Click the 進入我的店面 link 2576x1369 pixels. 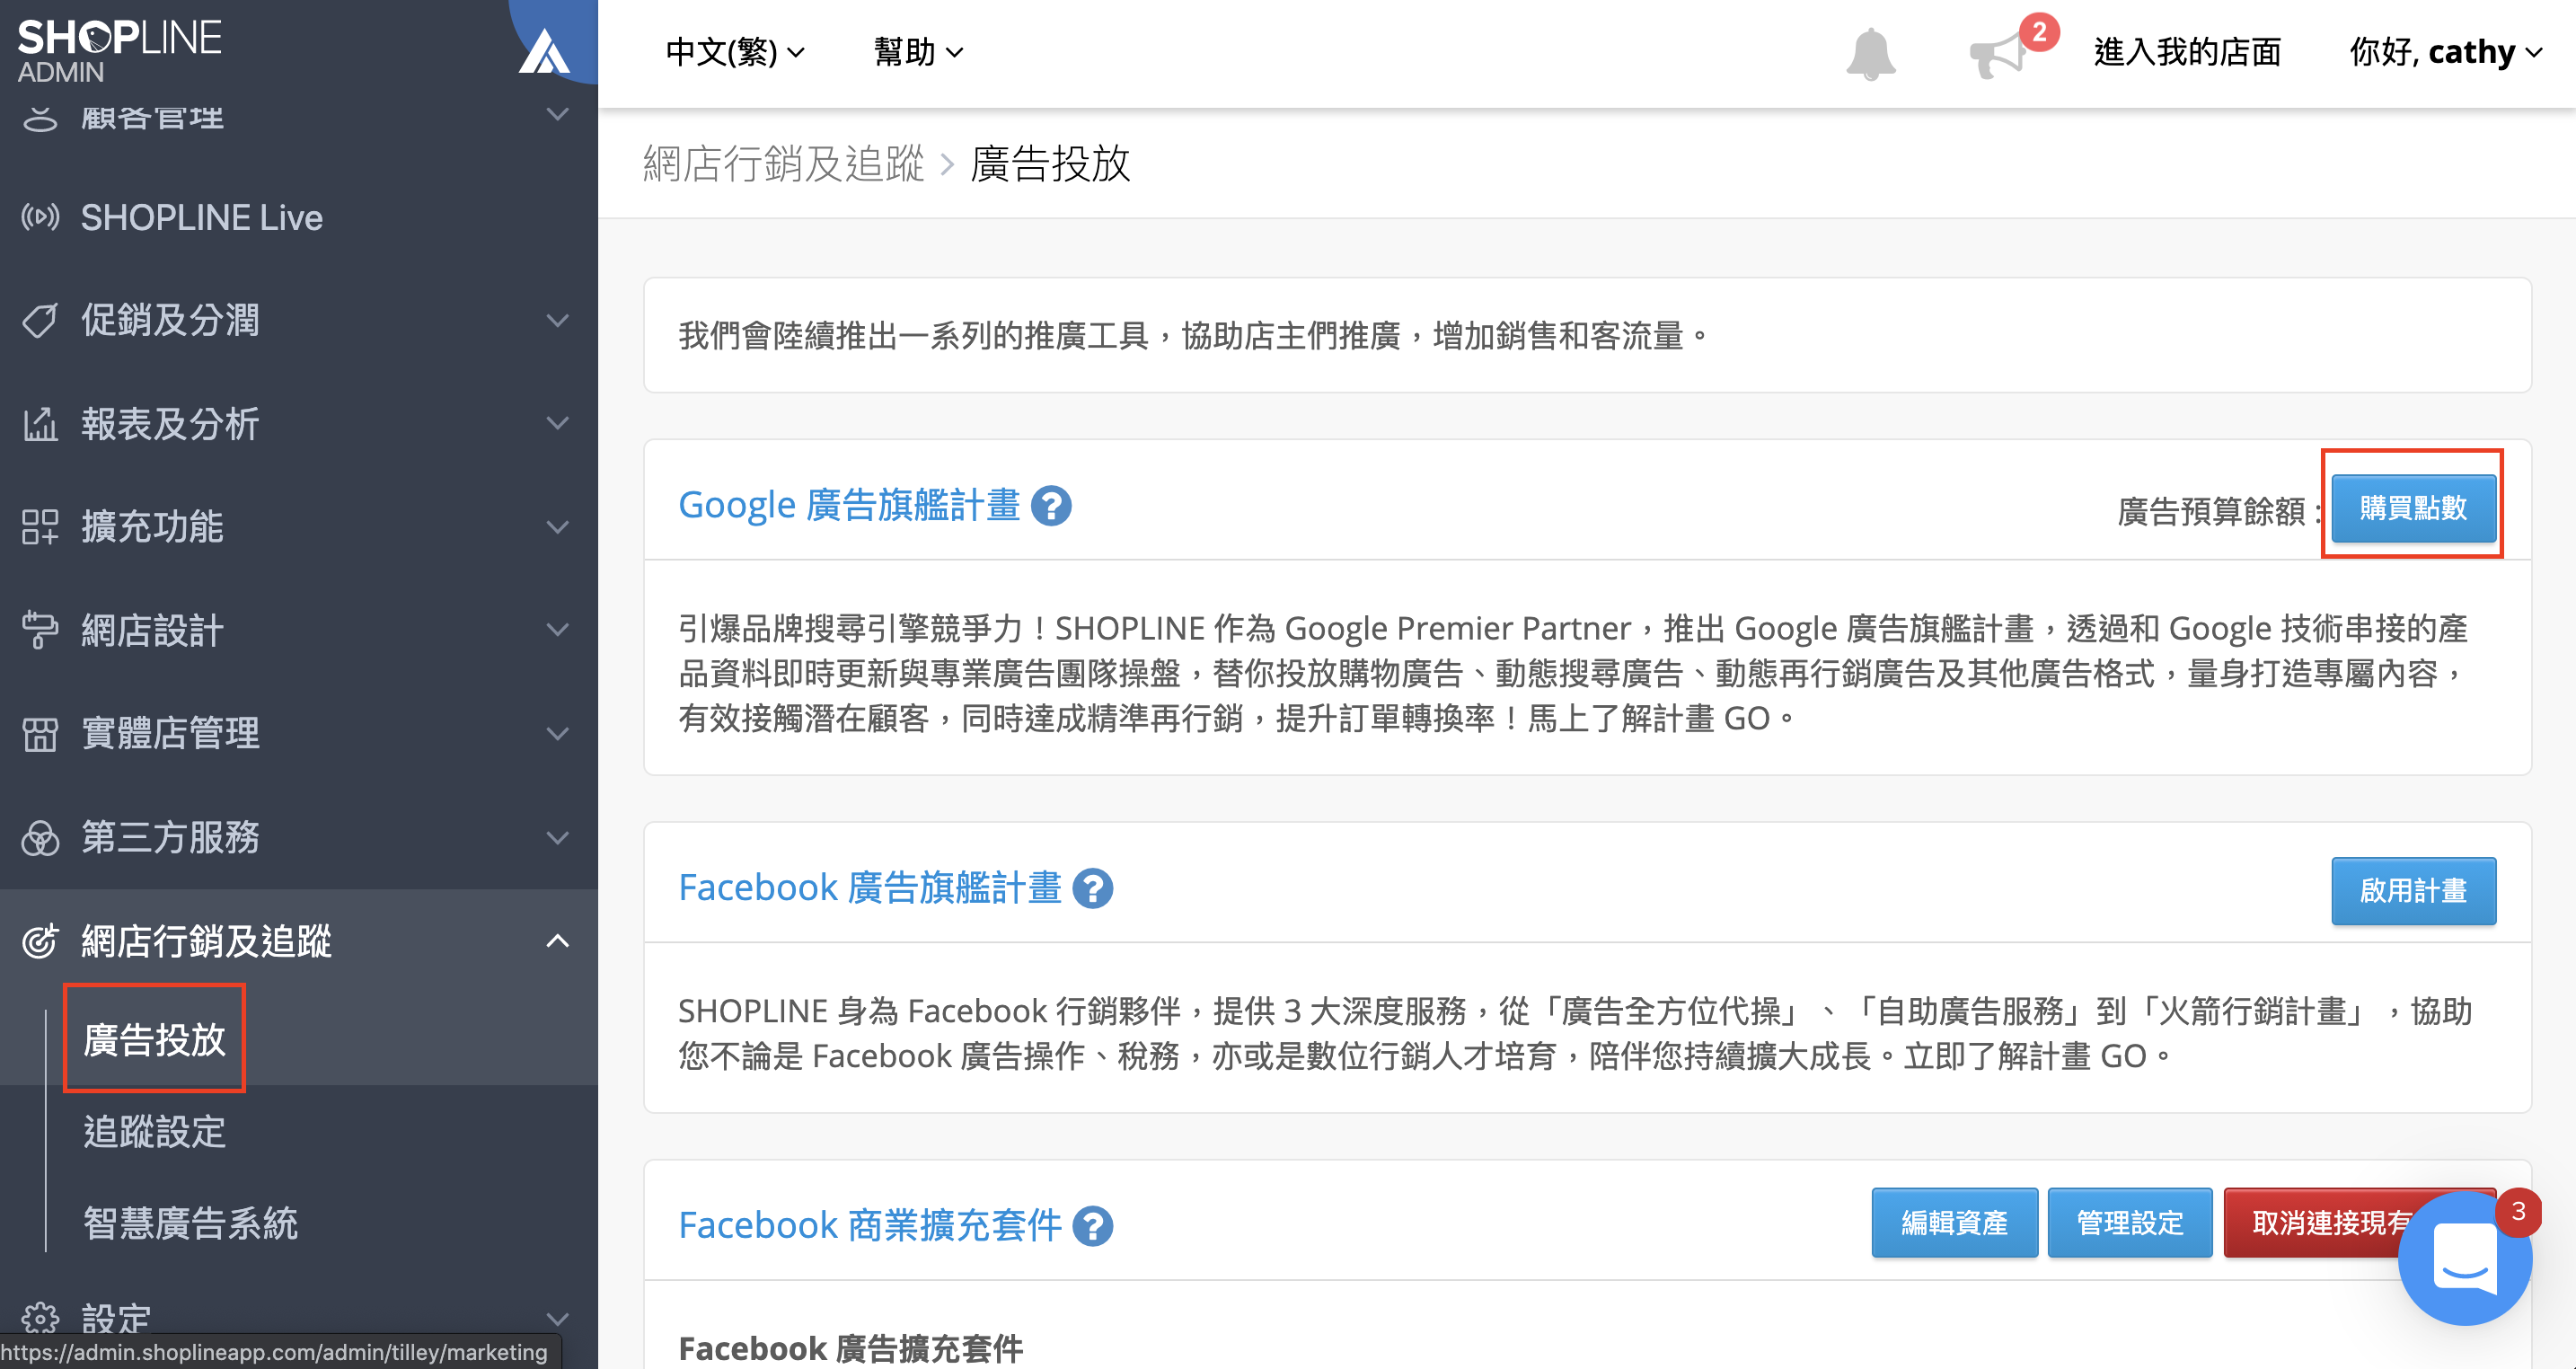click(x=2187, y=52)
